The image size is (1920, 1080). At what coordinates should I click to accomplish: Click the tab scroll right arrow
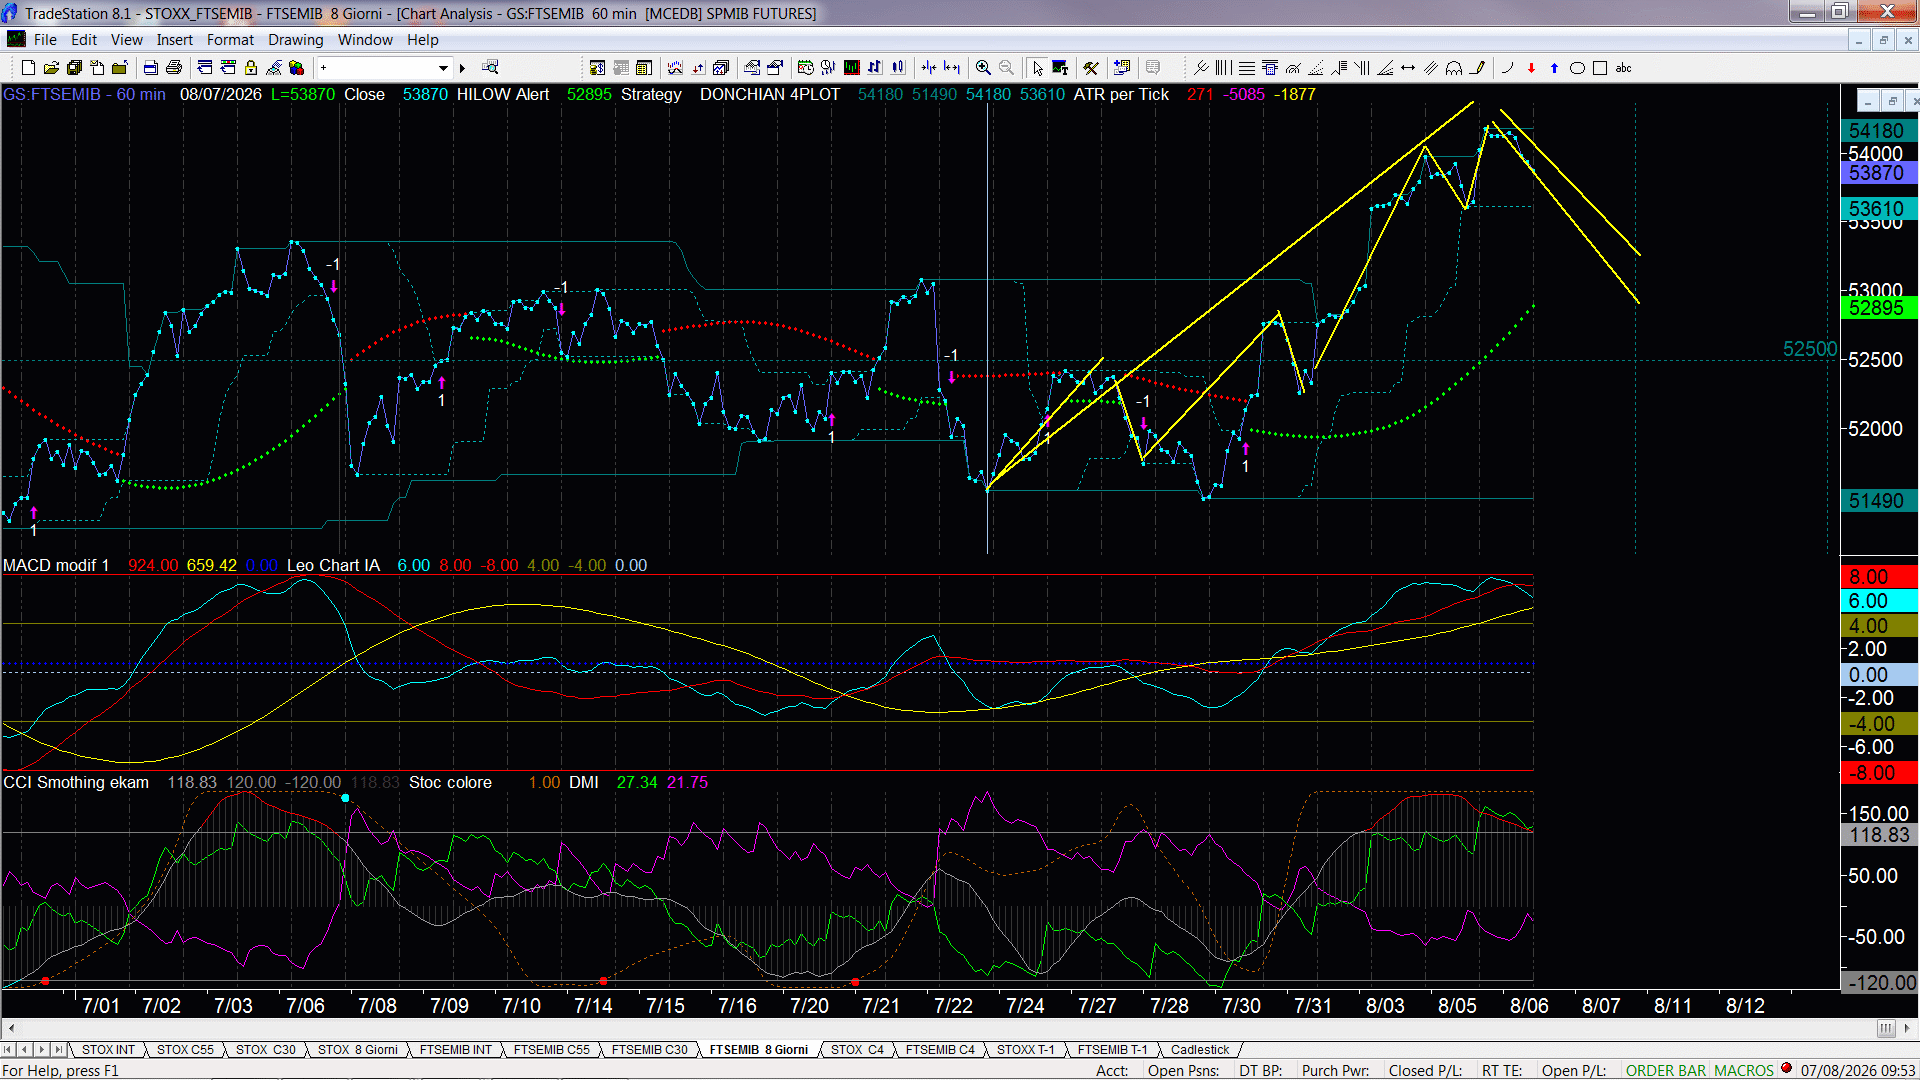coord(41,1049)
